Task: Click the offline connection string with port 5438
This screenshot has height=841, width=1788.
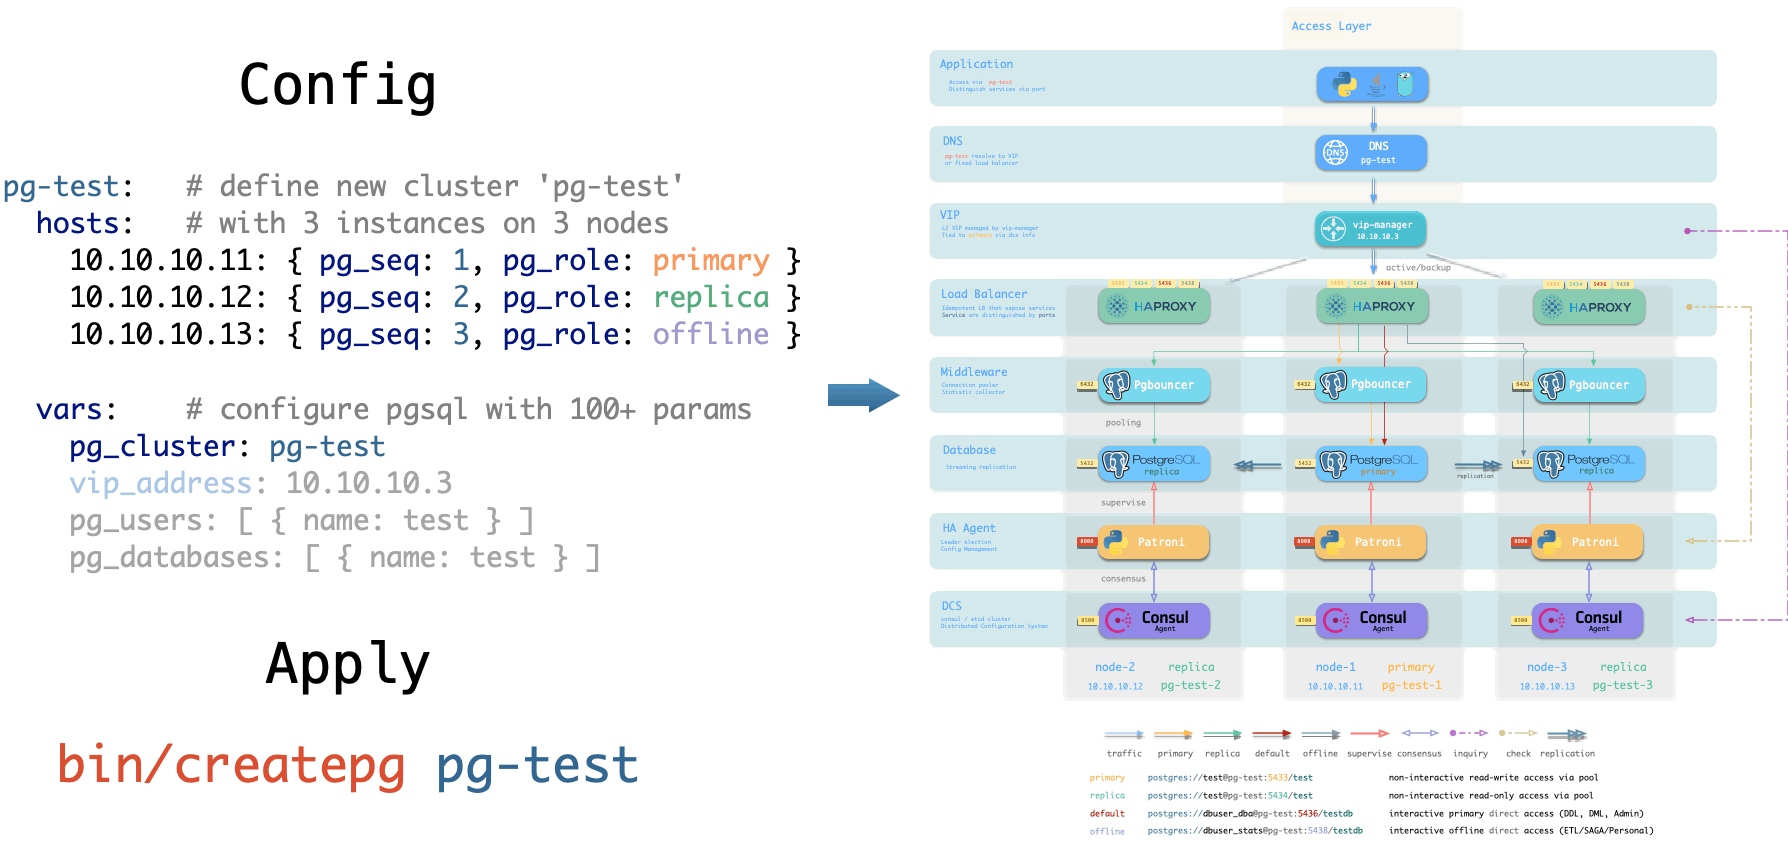Action: (x=1255, y=830)
